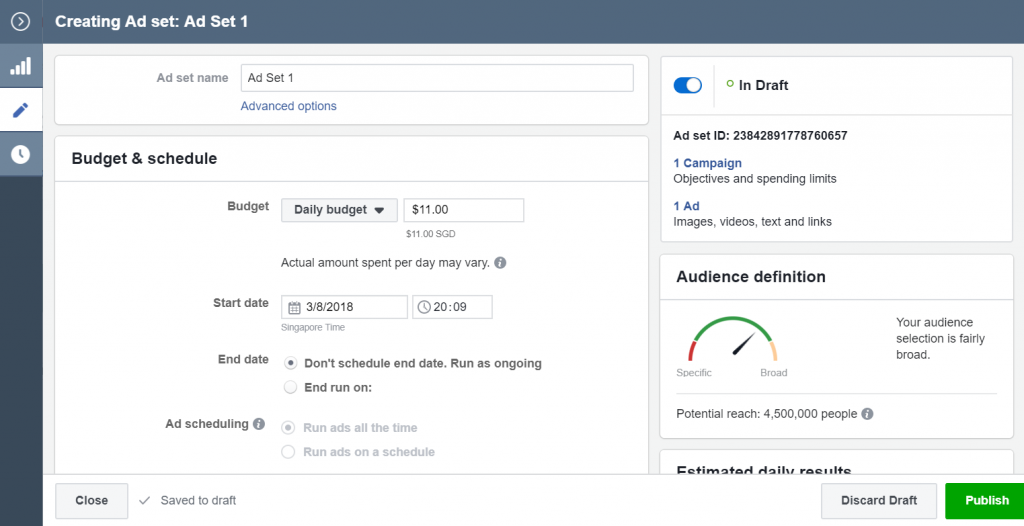Open the start date calendar icon
The image size is (1024, 526).
[295, 307]
